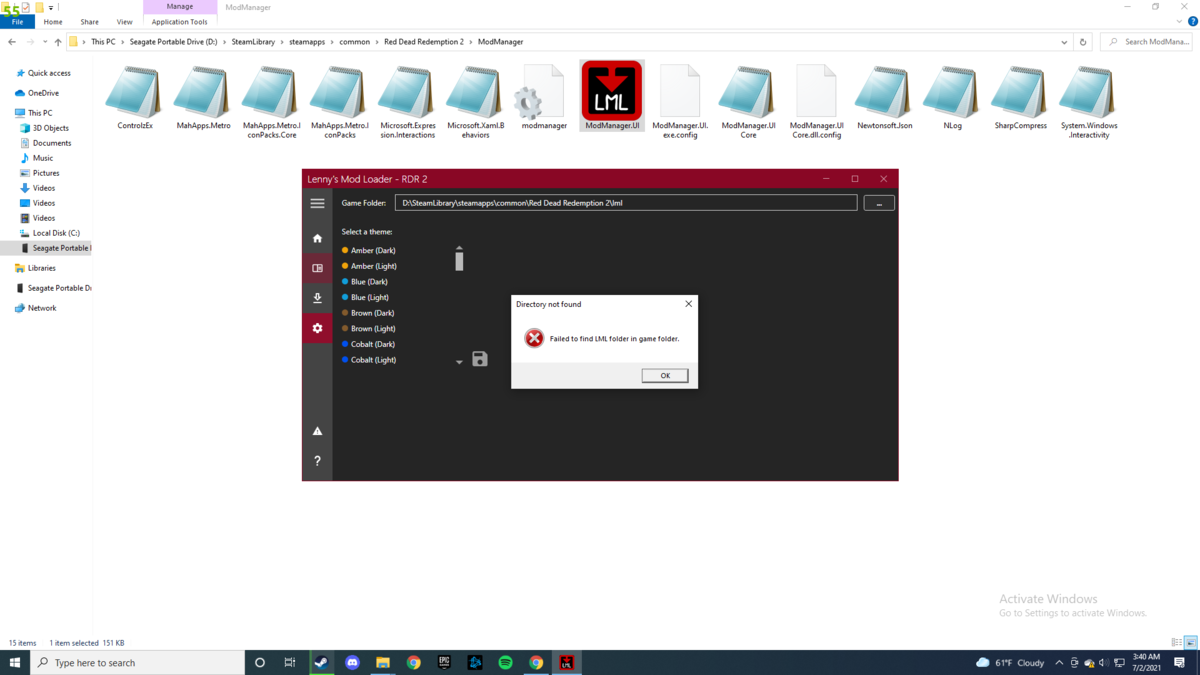Image resolution: width=1200 pixels, height=675 pixels.
Task: Open the recent locations dropdown arrow
Action: 45,42
